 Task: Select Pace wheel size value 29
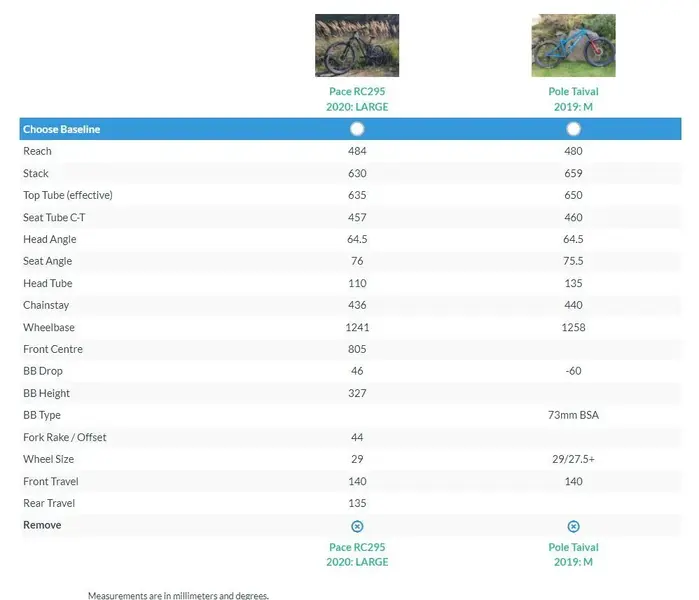[357, 459]
